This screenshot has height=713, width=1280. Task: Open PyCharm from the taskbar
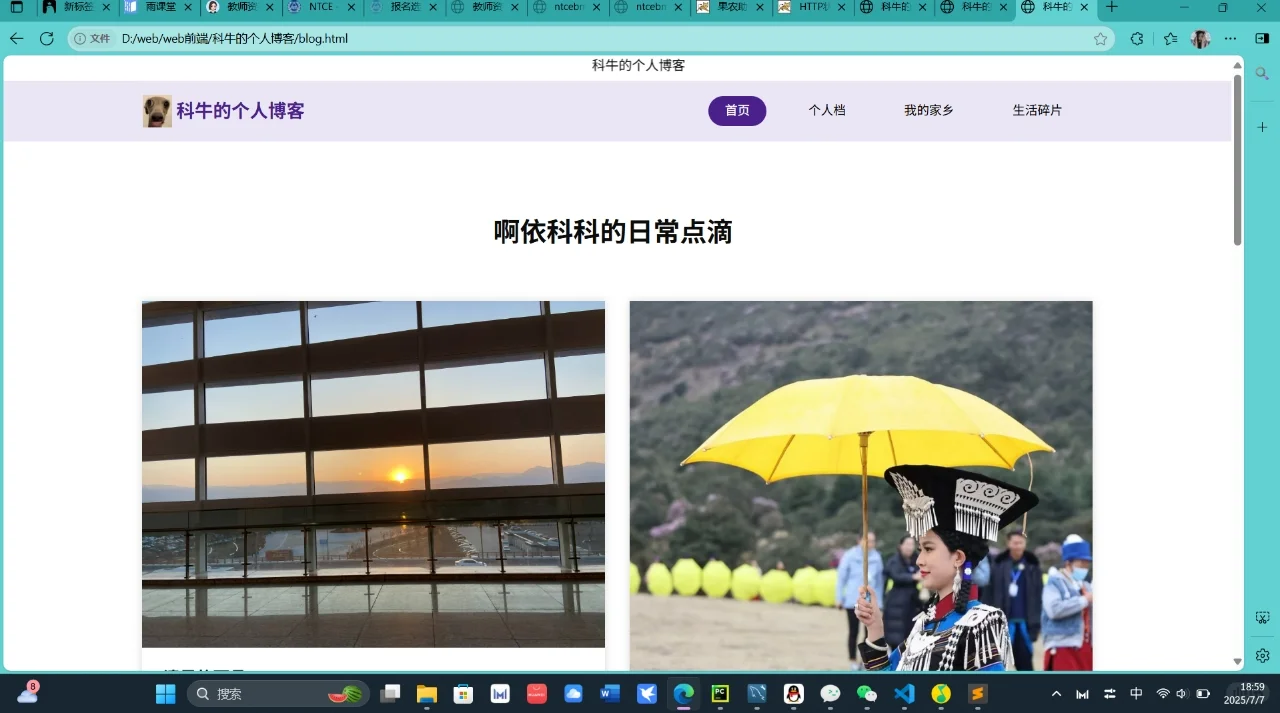(720, 694)
